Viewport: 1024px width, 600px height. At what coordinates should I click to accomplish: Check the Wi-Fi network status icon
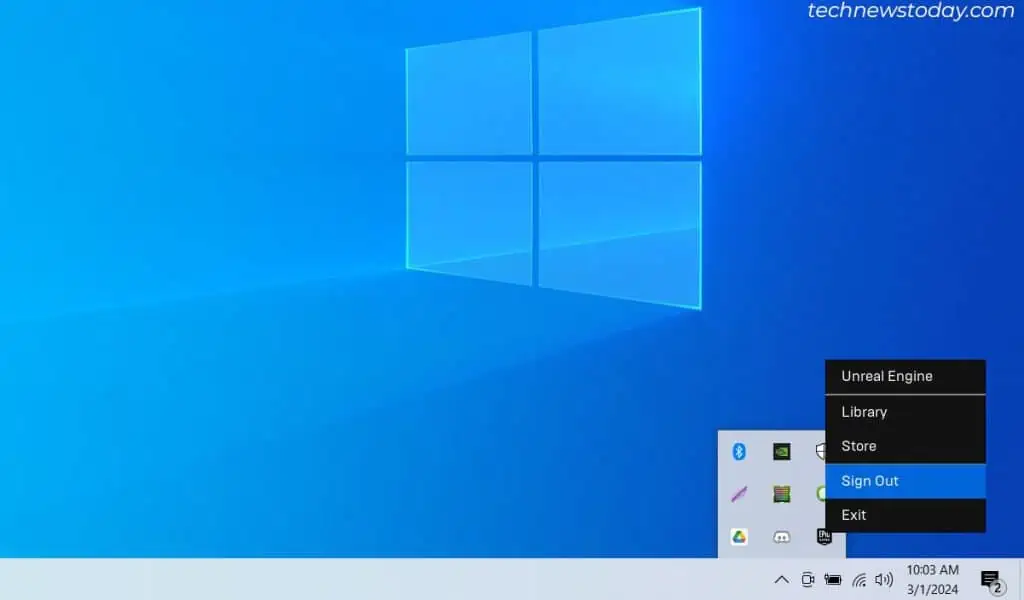point(859,579)
